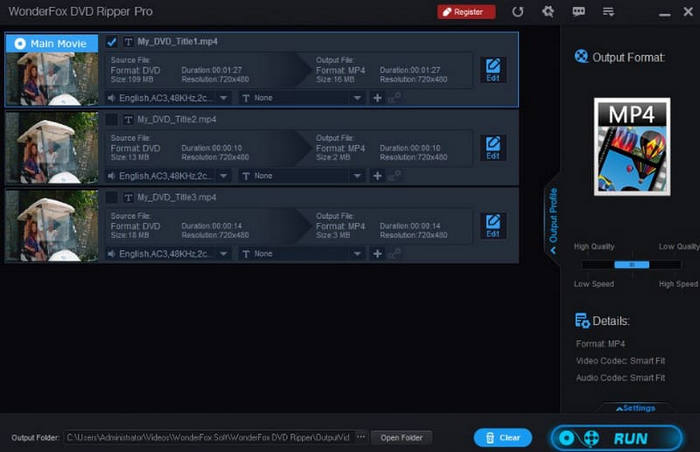Click the quality/speed slider handle
The width and height of the screenshot is (700, 452).
pyautogui.click(x=632, y=265)
